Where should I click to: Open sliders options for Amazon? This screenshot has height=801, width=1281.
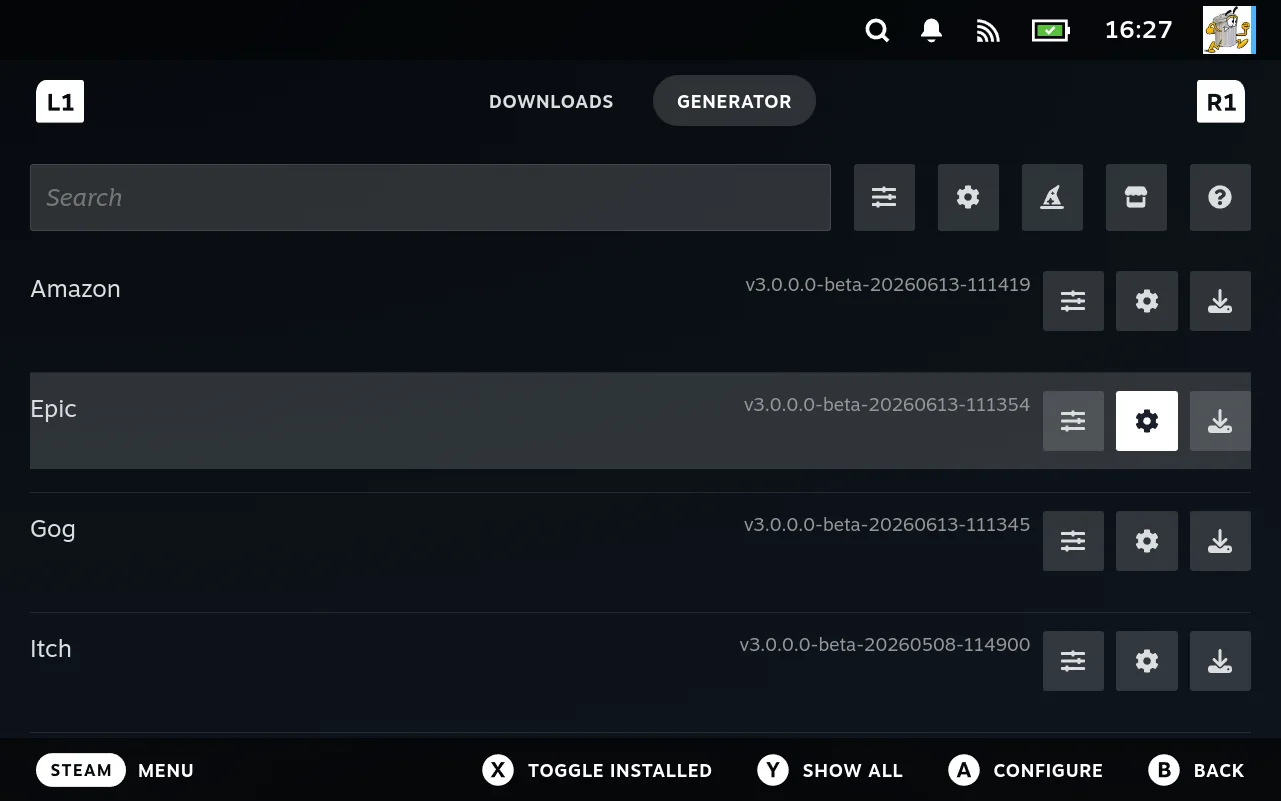coord(1073,301)
